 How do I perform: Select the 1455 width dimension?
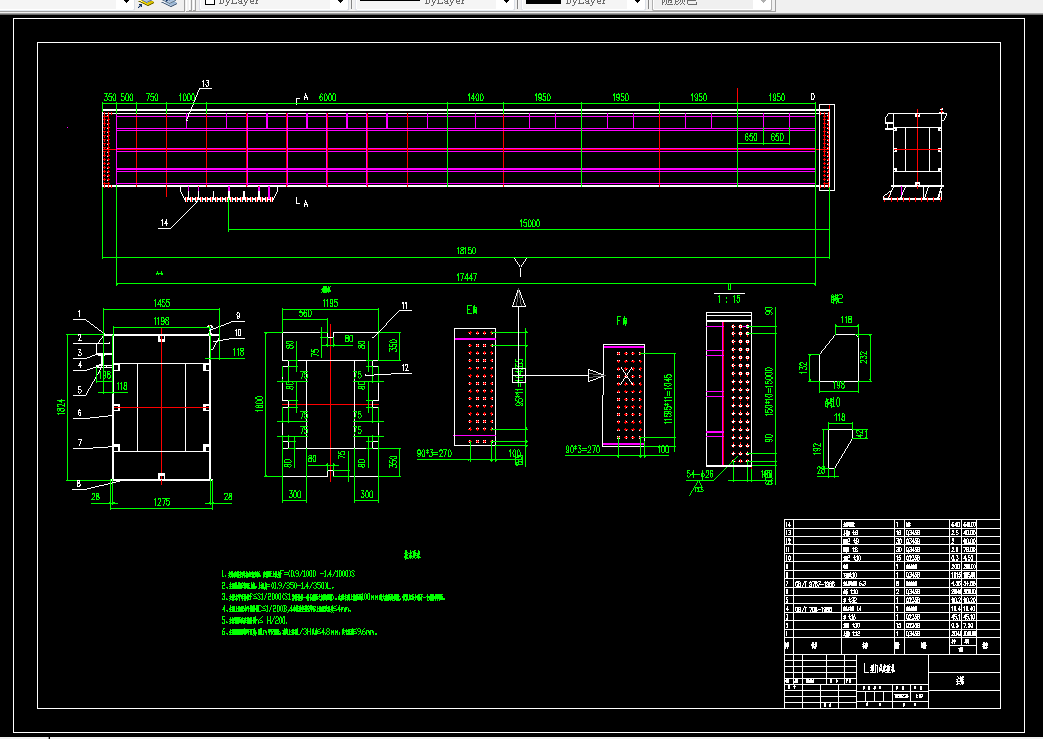click(x=162, y=303)
